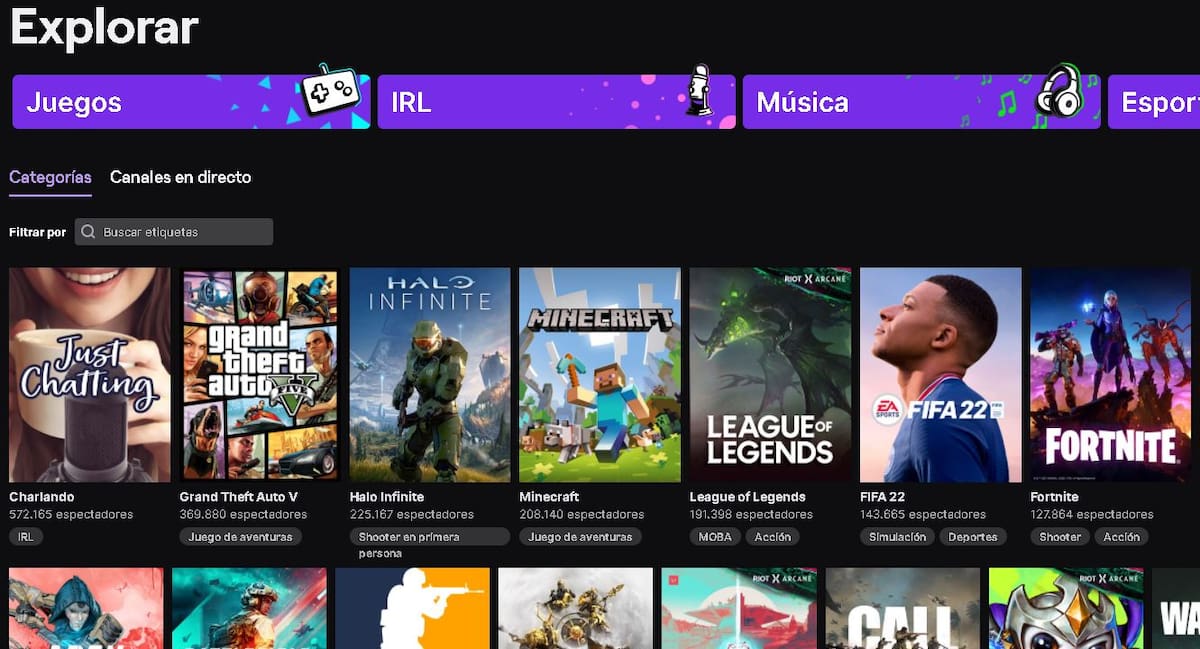
Task: Open the Esports banner at right edge
Action: pos(1154,102)
